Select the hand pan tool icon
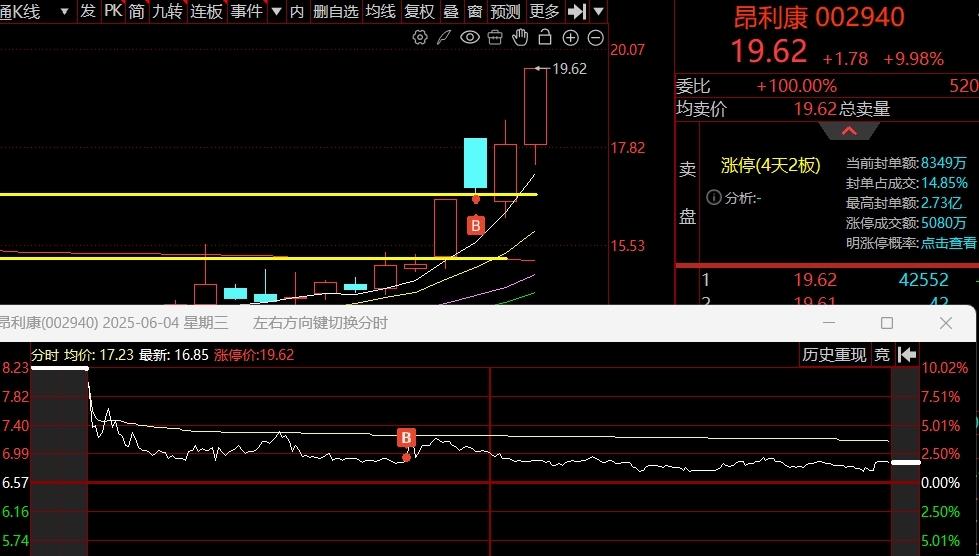Image resolution: width=979 pixels, height=556 pixels. point(520,37)
